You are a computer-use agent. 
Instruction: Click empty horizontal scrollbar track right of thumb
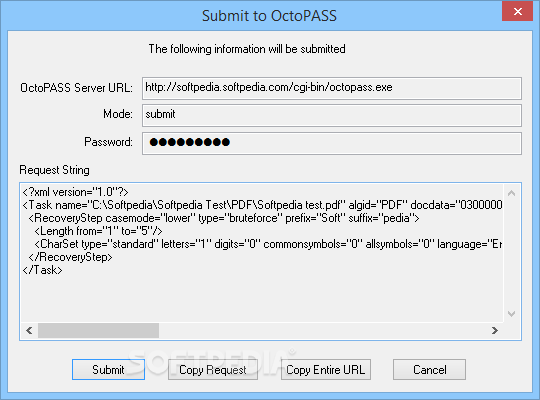(323, 331)
